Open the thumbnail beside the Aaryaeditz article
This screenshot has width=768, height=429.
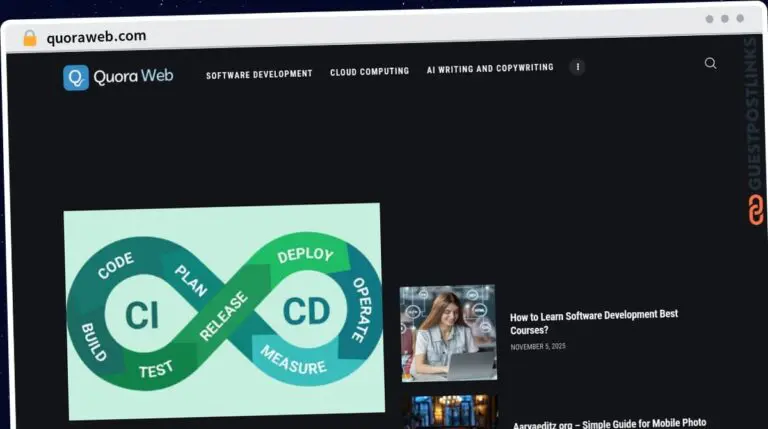[448, 412]
